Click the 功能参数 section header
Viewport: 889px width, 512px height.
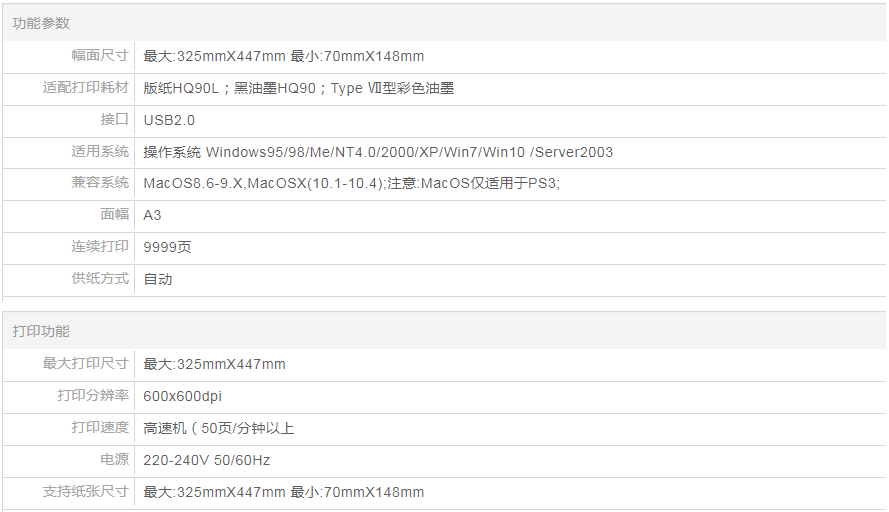41,23
